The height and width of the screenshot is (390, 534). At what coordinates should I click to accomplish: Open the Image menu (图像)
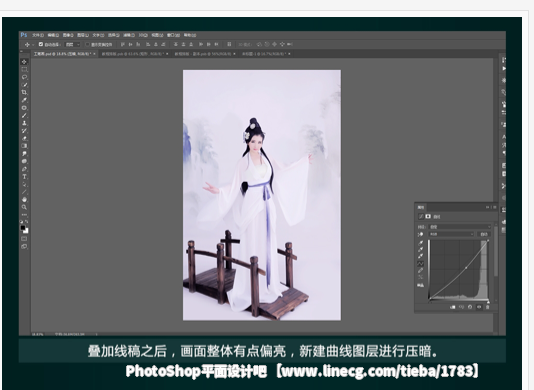point(68,35)
